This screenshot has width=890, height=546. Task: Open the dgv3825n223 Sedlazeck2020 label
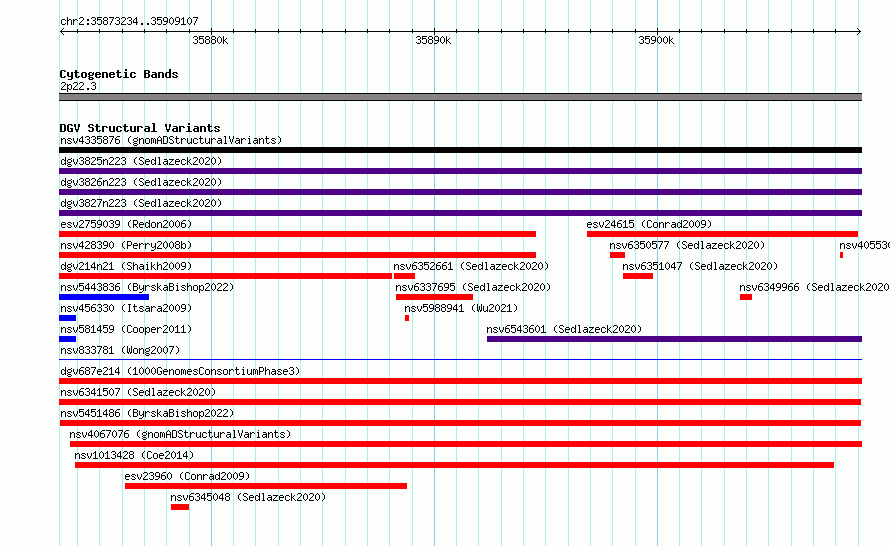pos(141,161)
